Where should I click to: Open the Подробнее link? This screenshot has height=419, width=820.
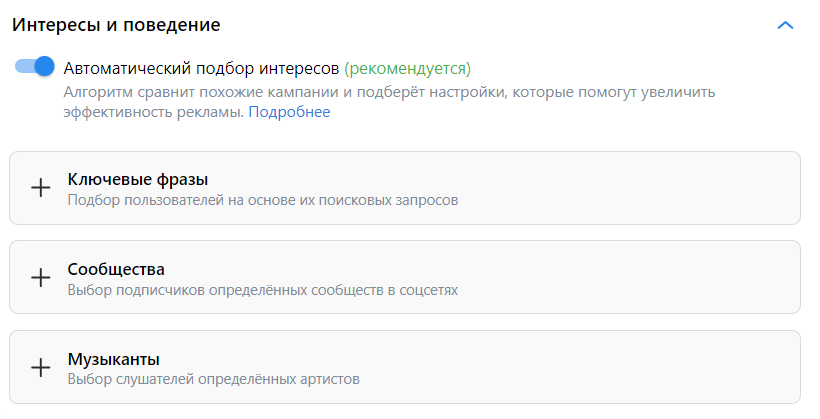pyautogui.click(x=289, y=112)
